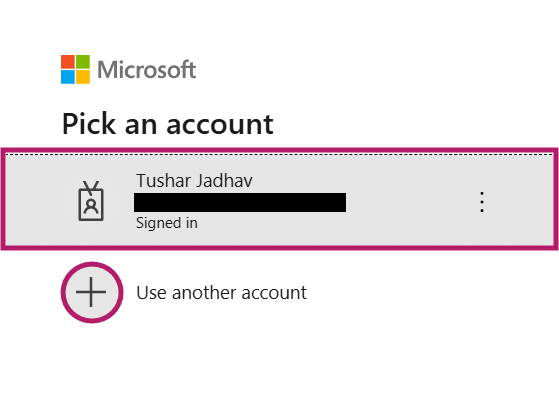Click the blue square of Microsoft logo
559x417 pixels.
[68, 77]
